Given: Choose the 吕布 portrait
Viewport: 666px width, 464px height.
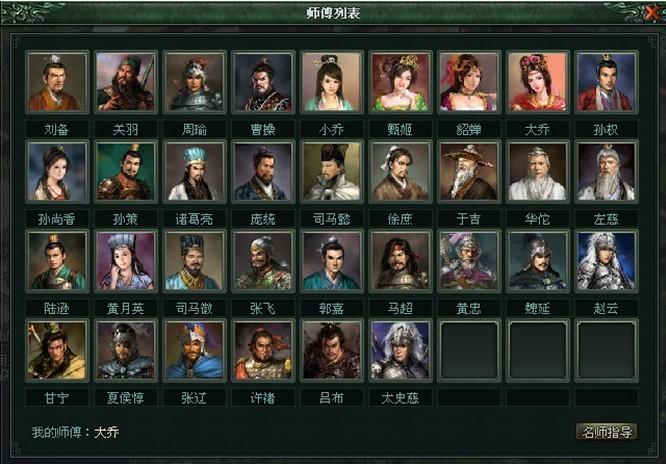Looking at the screenshot, I should (x=332, y=351).
